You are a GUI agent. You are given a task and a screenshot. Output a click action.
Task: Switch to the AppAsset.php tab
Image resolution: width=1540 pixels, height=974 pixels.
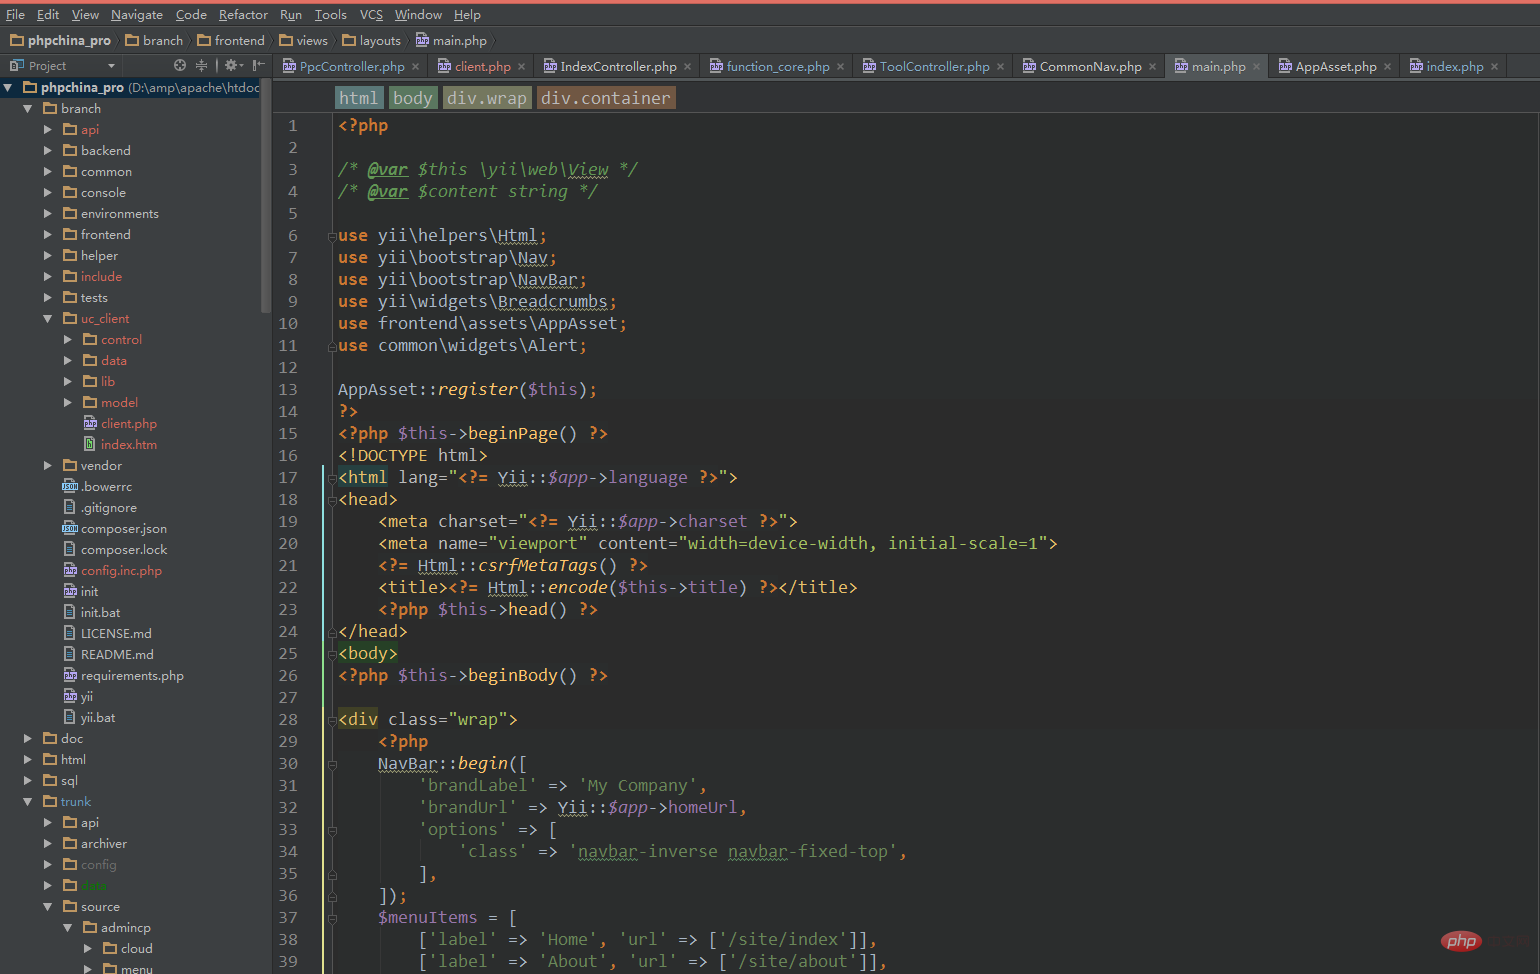coord(1336,67)
